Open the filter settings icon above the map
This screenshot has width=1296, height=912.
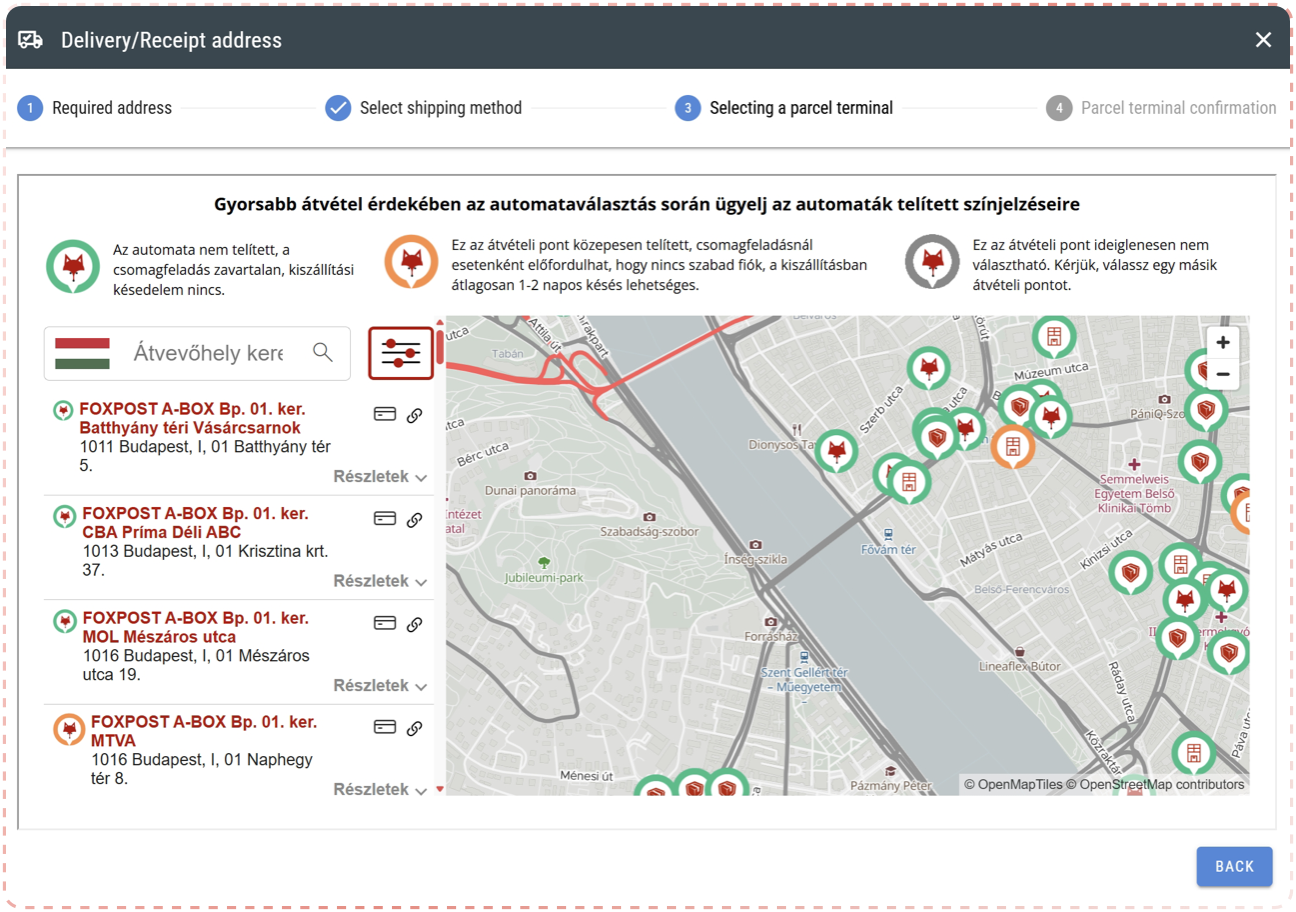pos(401,353)
